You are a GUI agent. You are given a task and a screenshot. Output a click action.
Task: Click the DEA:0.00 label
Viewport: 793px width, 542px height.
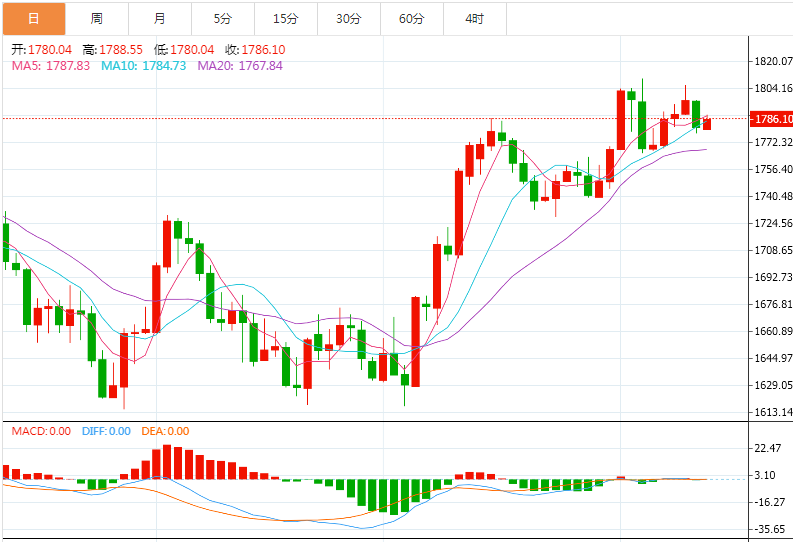tap(165, 431)
